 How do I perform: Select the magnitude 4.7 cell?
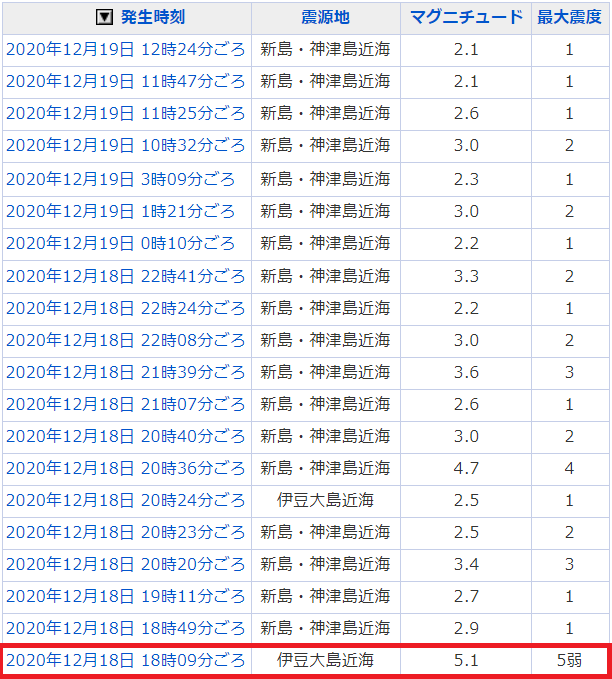coord(466,469)
